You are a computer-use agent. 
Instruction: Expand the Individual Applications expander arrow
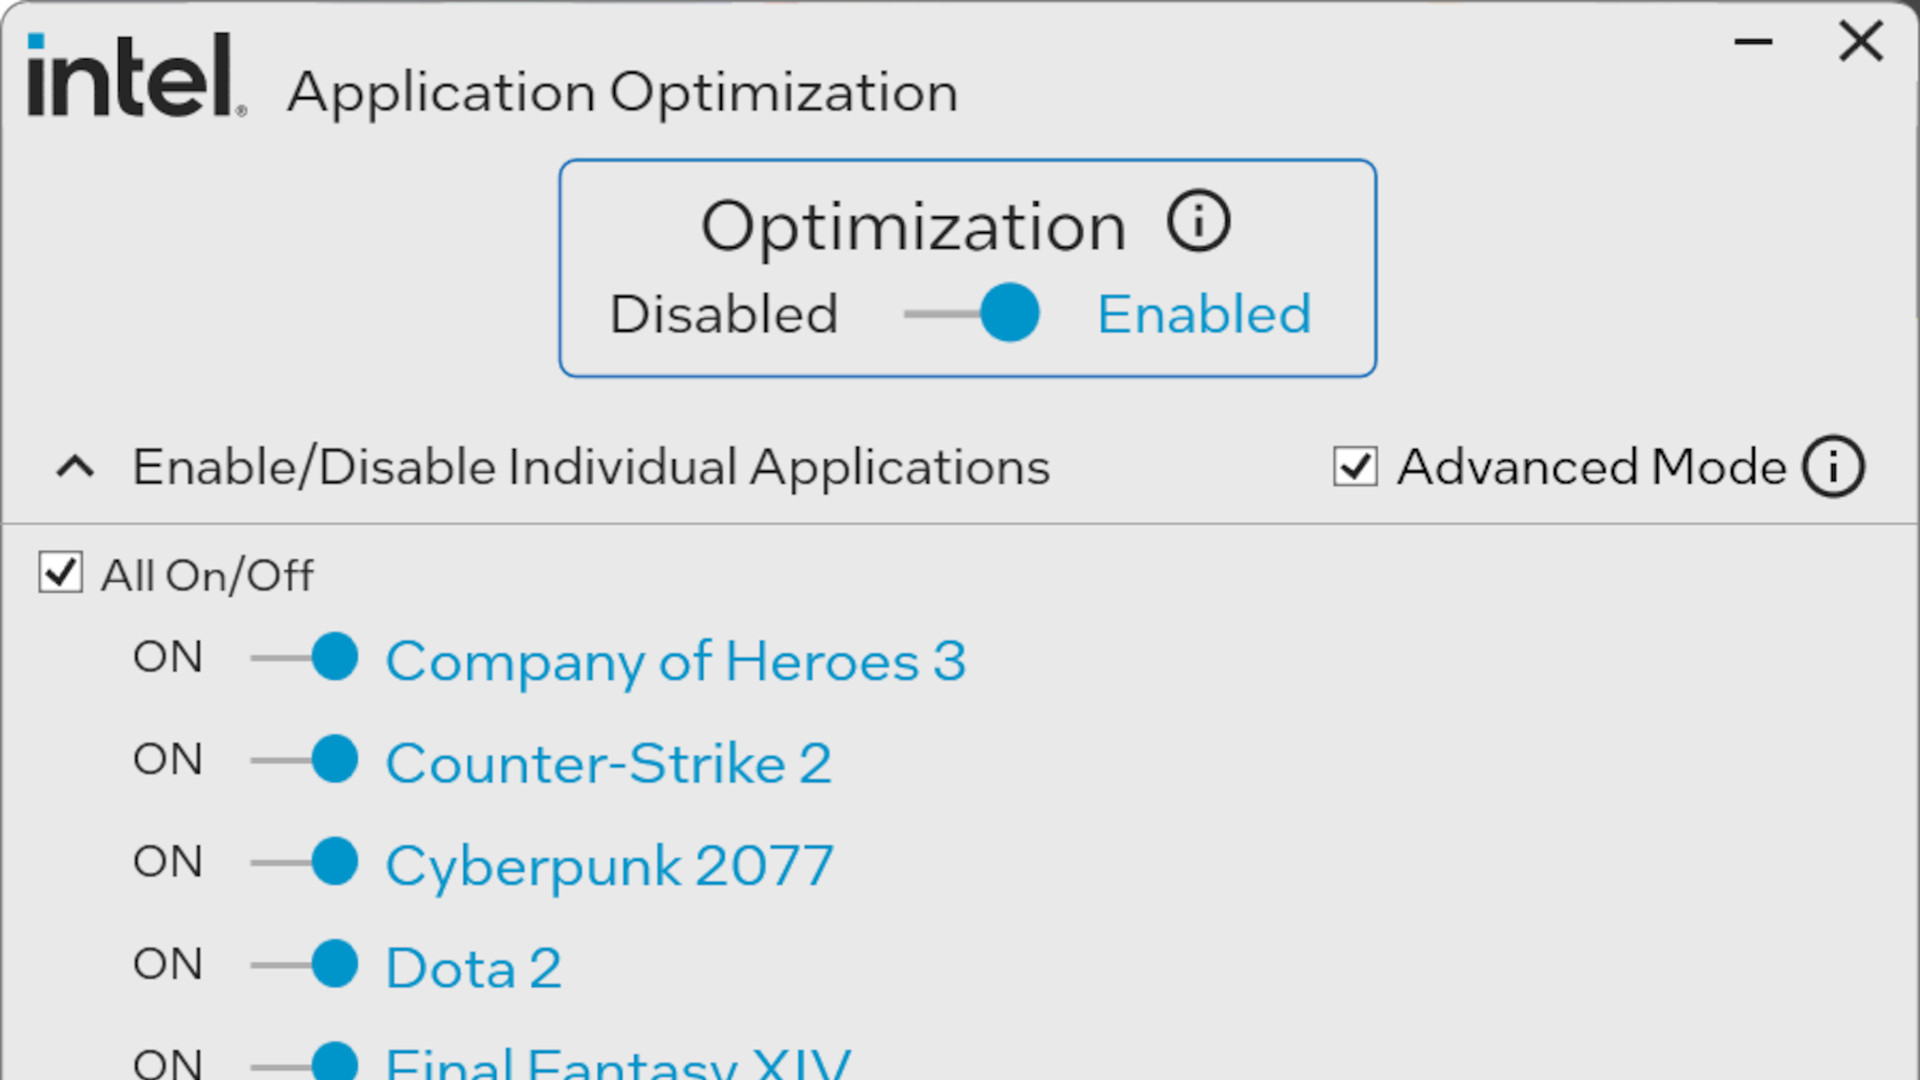pos(74,465)
